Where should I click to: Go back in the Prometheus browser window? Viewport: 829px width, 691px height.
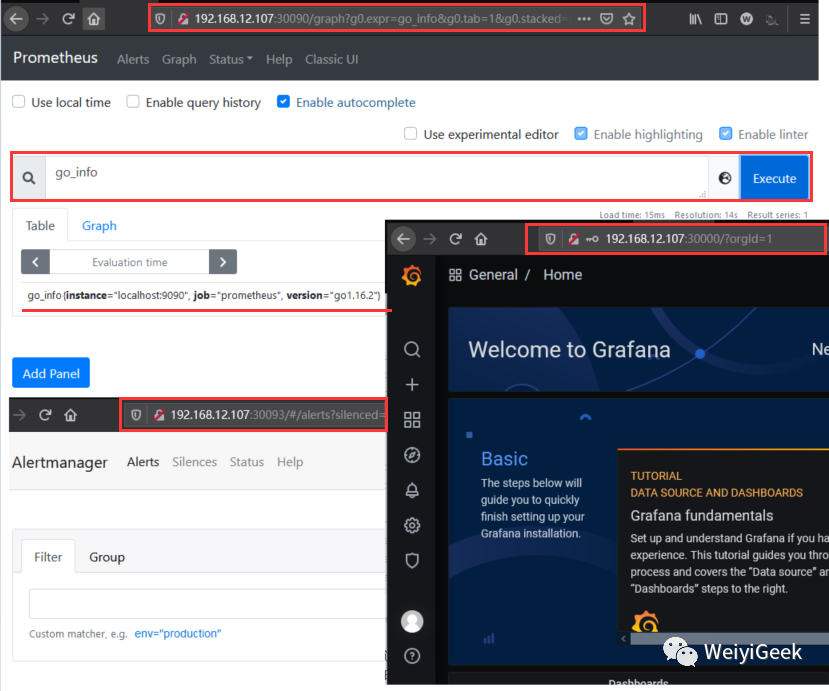16,19
